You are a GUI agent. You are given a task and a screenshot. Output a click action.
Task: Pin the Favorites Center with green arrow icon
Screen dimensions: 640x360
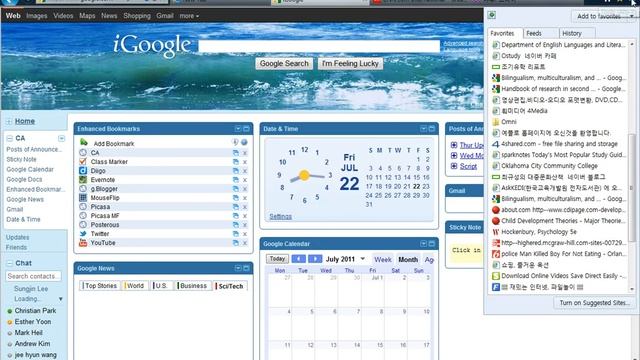[x=492, y=15]
